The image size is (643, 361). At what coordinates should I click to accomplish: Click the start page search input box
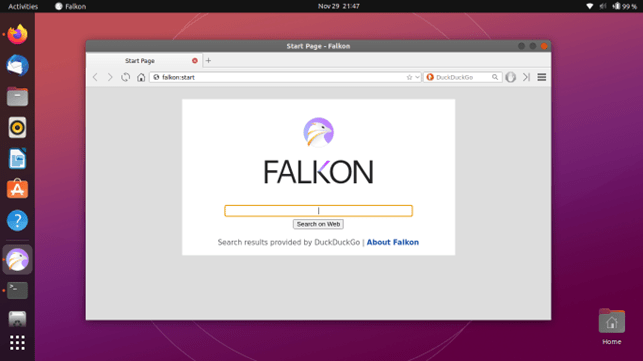click(x=319, y=211)
